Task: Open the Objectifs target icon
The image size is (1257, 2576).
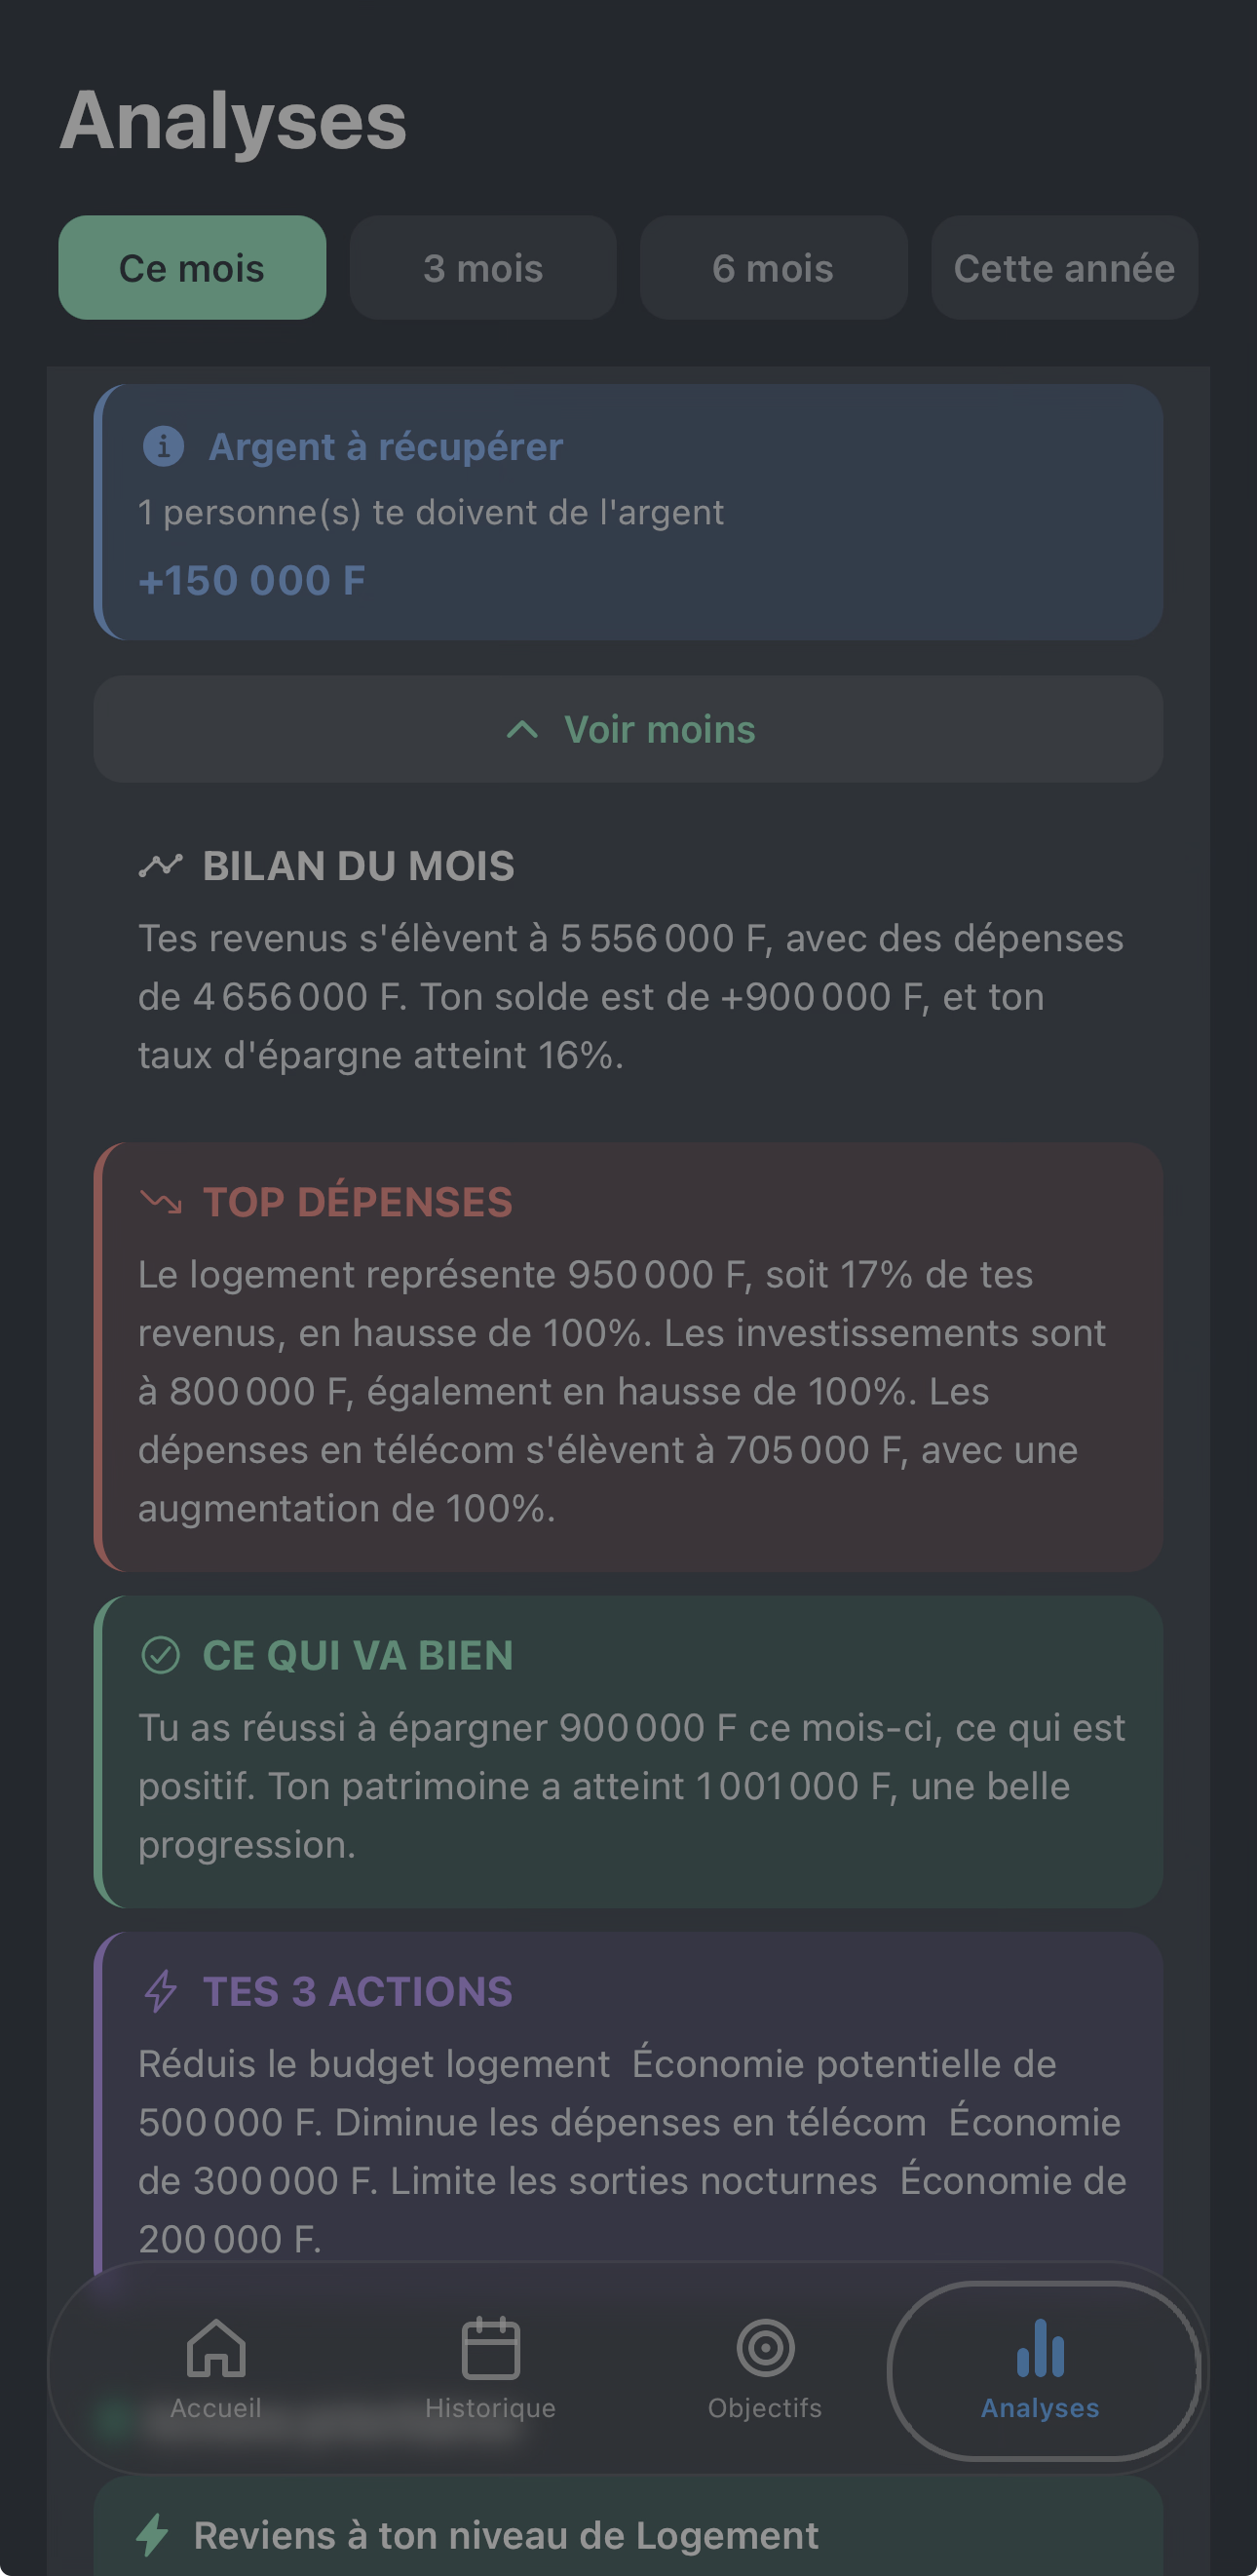Action: point(765,2348)
